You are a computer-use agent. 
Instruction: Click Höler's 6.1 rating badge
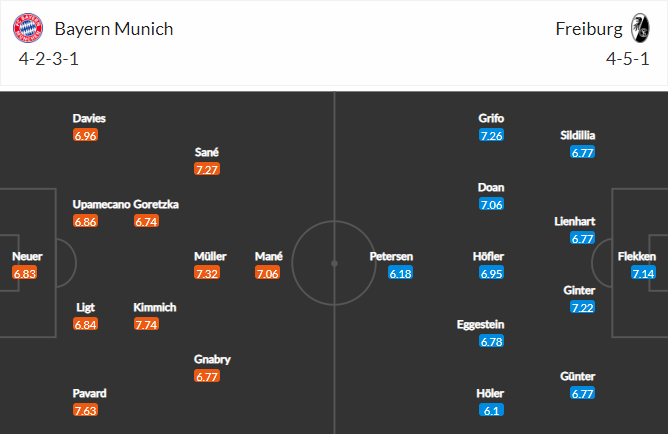492,410
